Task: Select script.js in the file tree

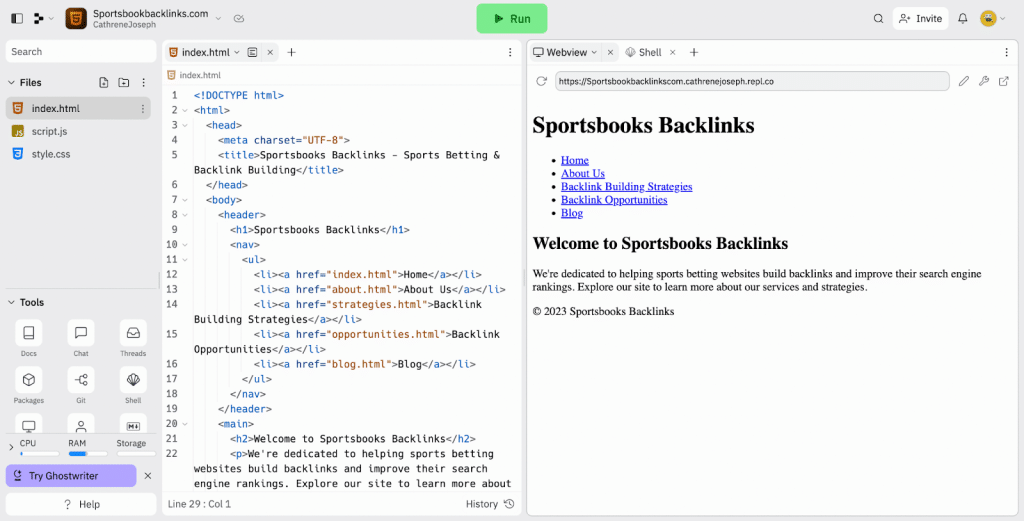Action: point(49,131)
